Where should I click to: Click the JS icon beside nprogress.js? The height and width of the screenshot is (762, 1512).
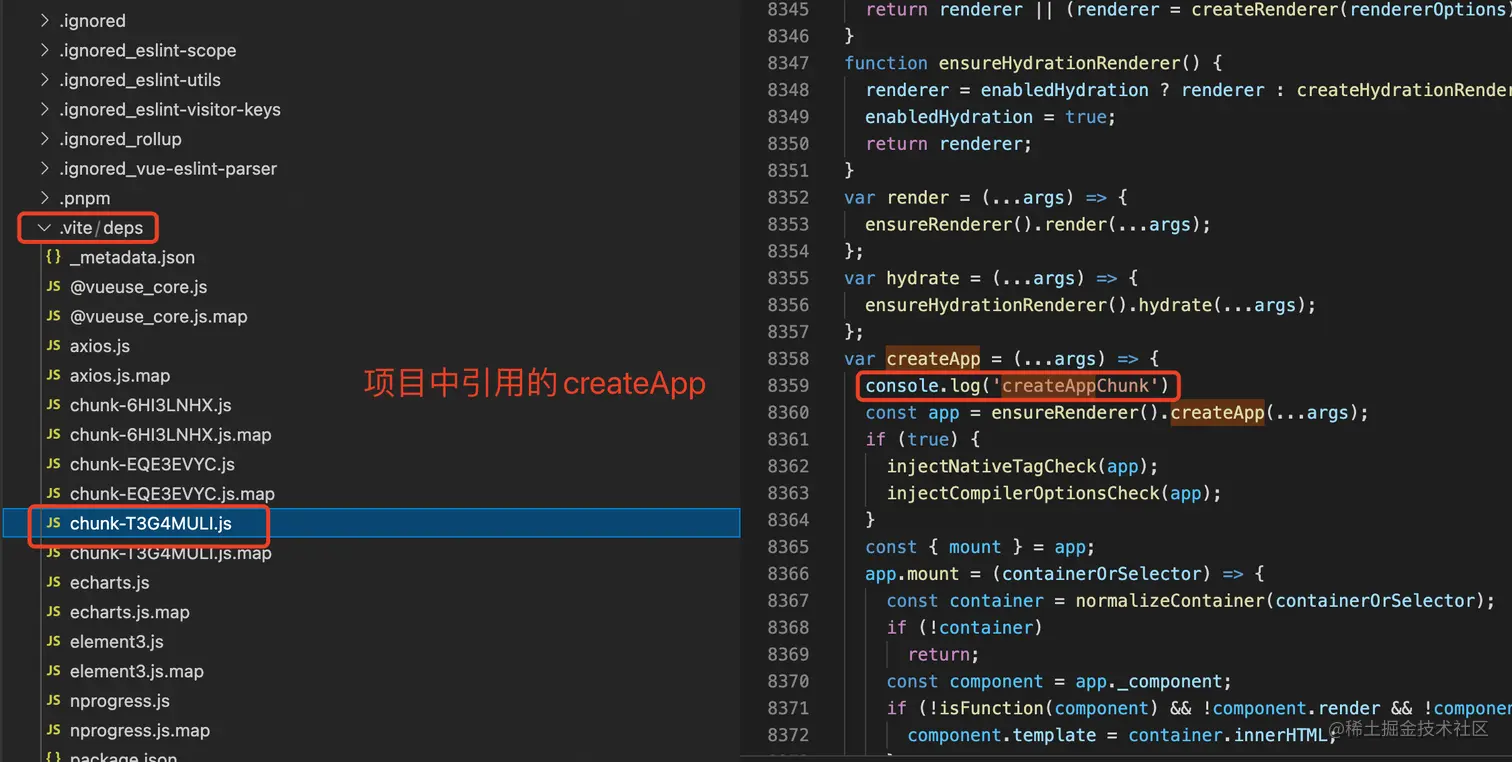tap(53, 700)
